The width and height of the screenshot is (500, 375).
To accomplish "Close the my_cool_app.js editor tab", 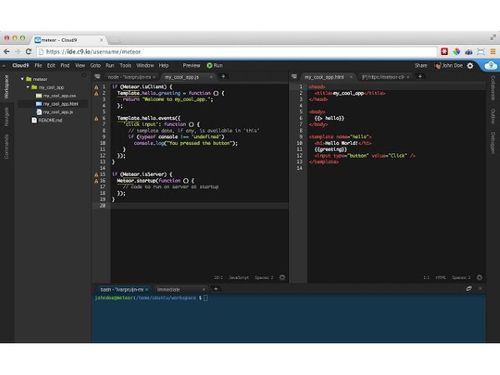I will [211, 77].
